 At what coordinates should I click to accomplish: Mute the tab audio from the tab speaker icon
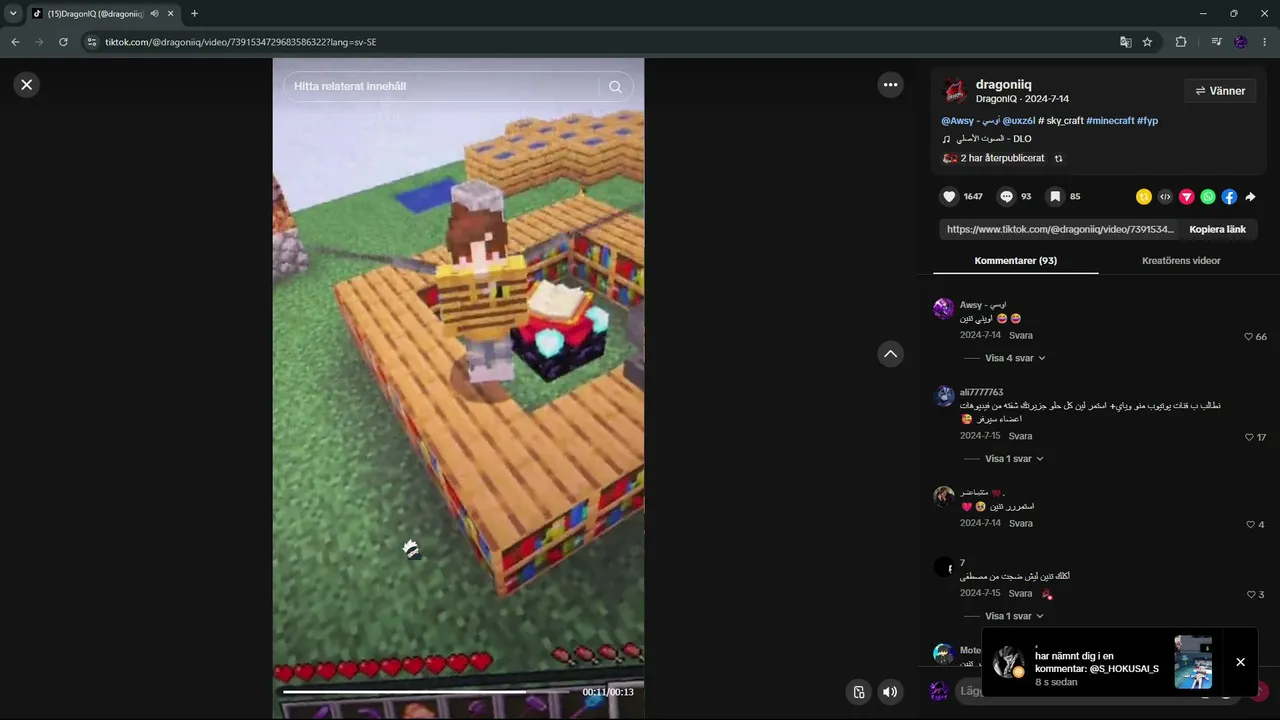tap(155, 14)
